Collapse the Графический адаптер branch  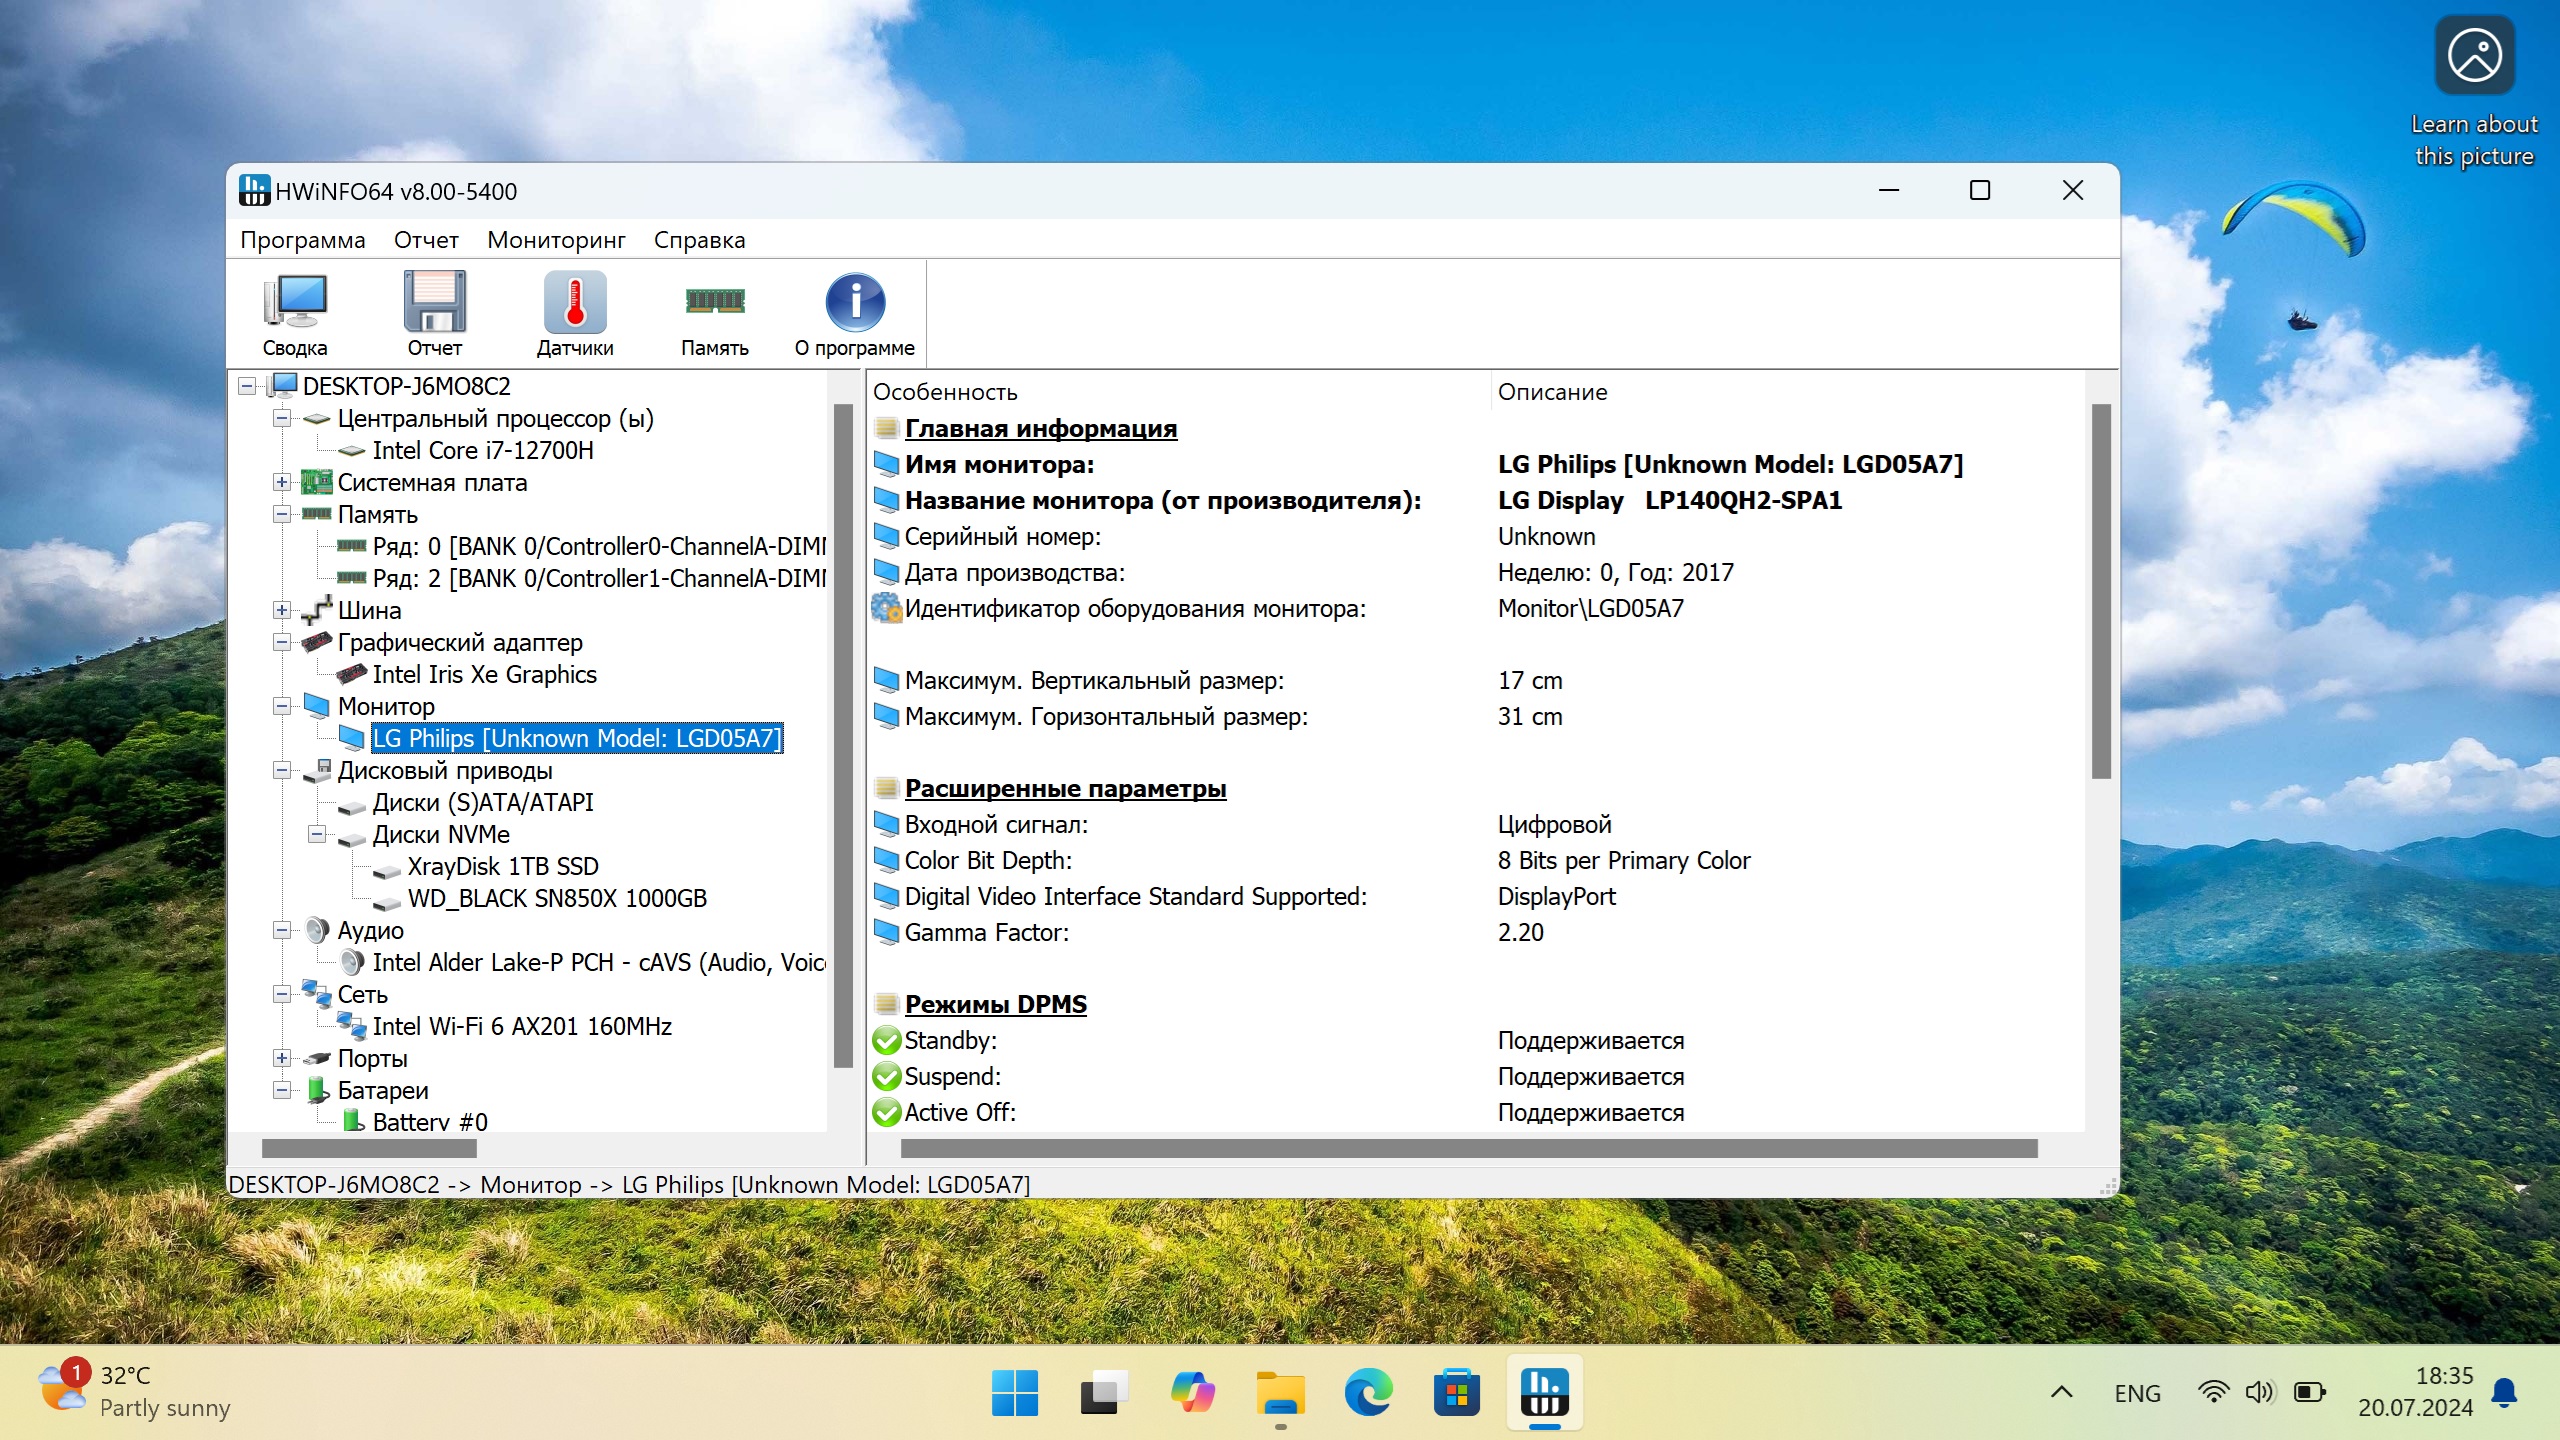click(x=282, y=642)
